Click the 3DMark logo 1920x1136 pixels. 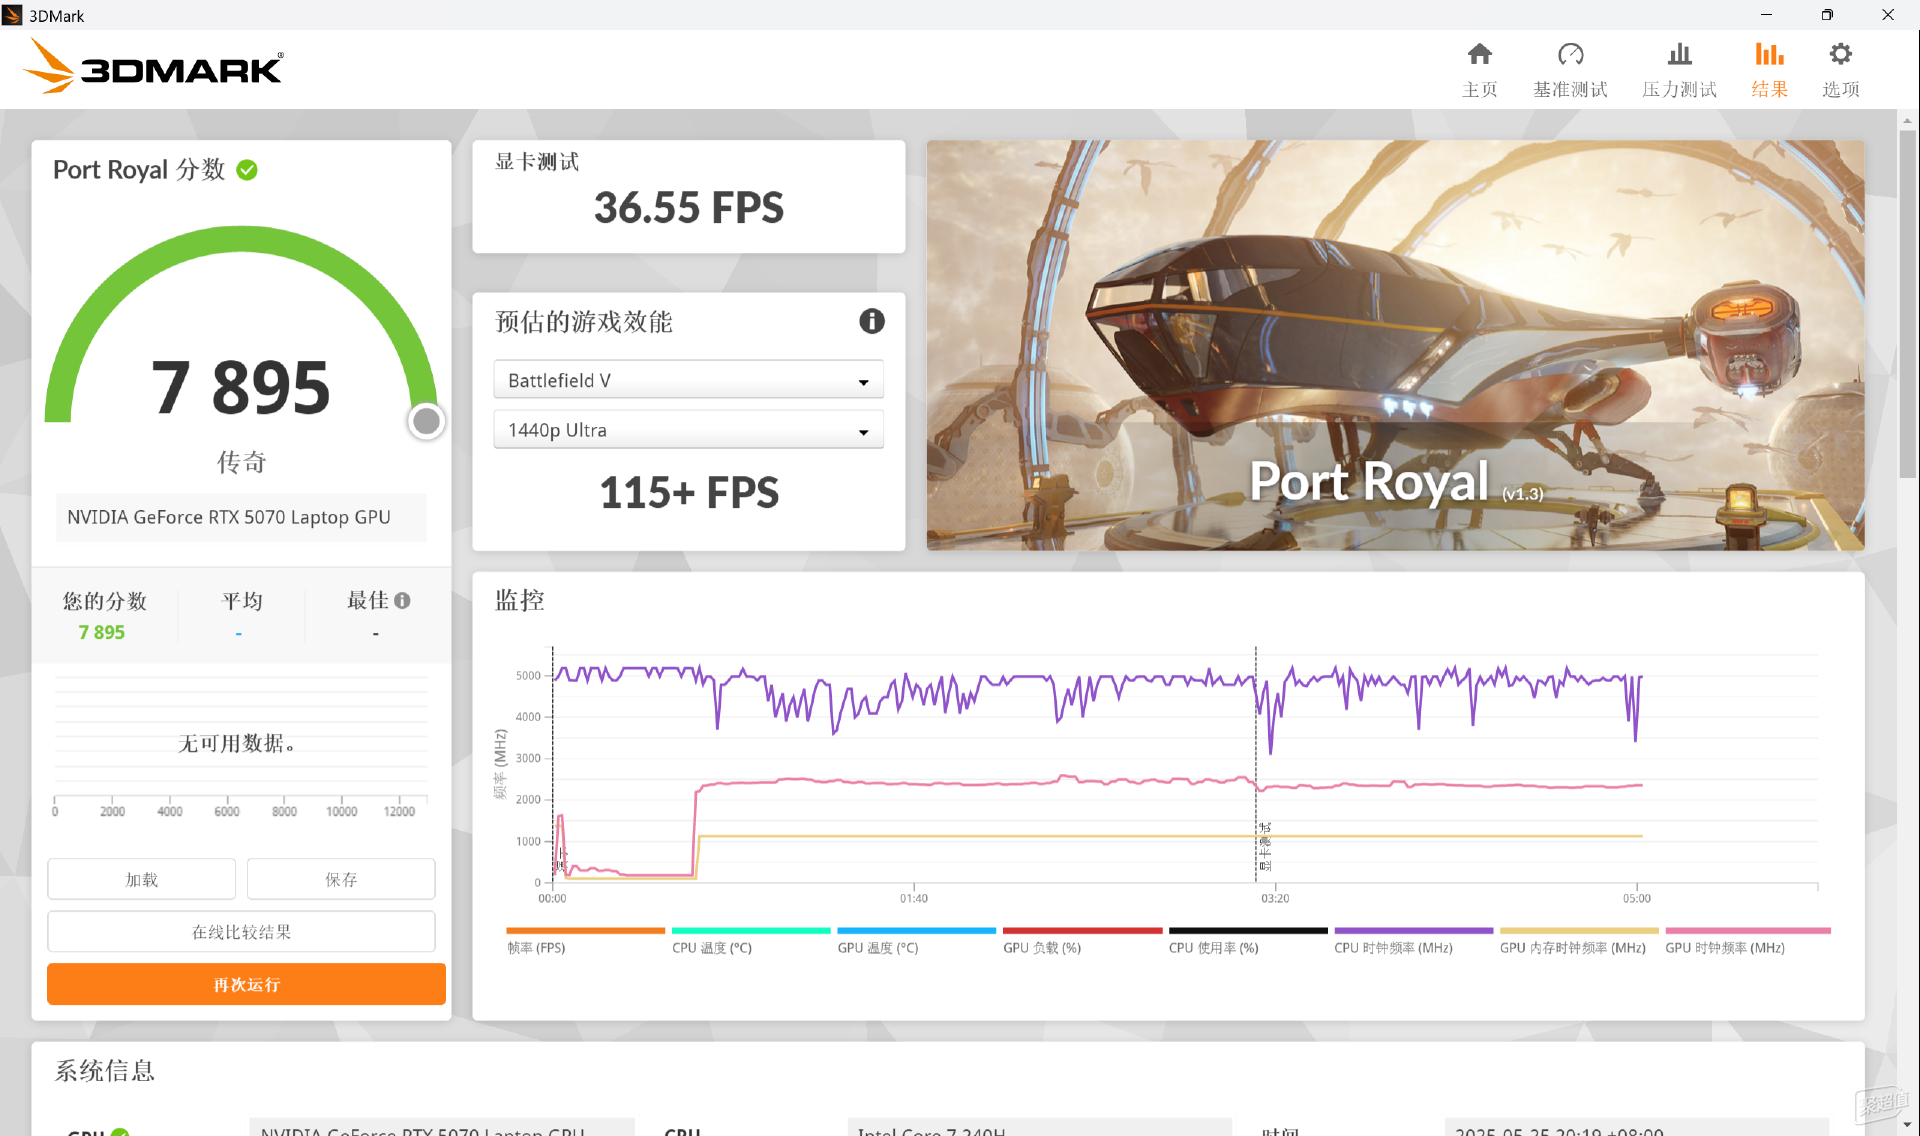(x=153, y=68)
